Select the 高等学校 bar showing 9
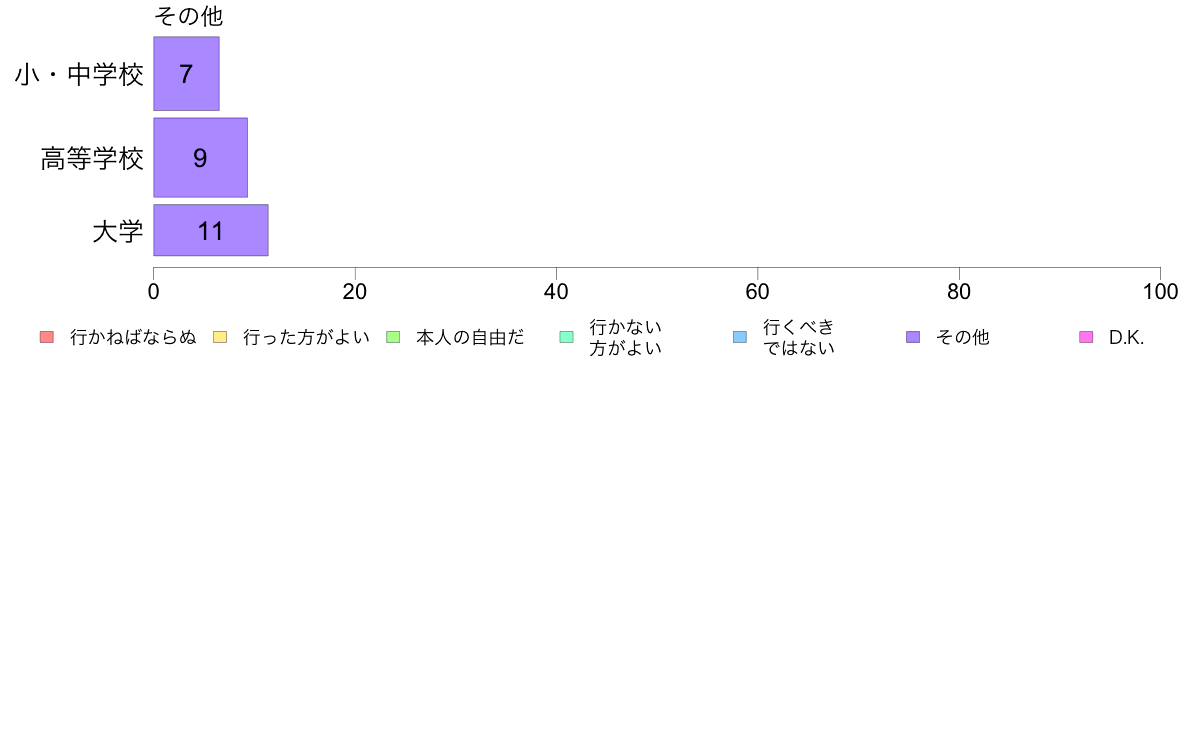This screenshot has height=736, width=1188. click(x=201, y=158)
